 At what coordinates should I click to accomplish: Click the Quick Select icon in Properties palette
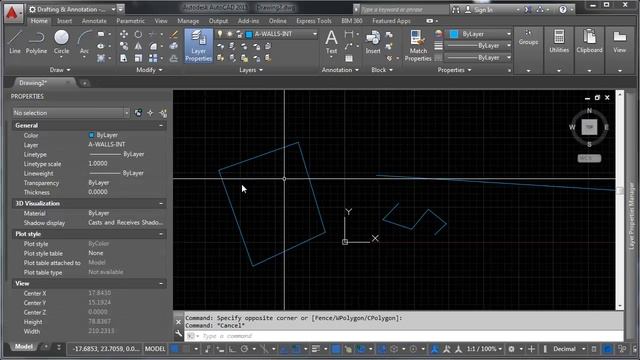[162, 113]
